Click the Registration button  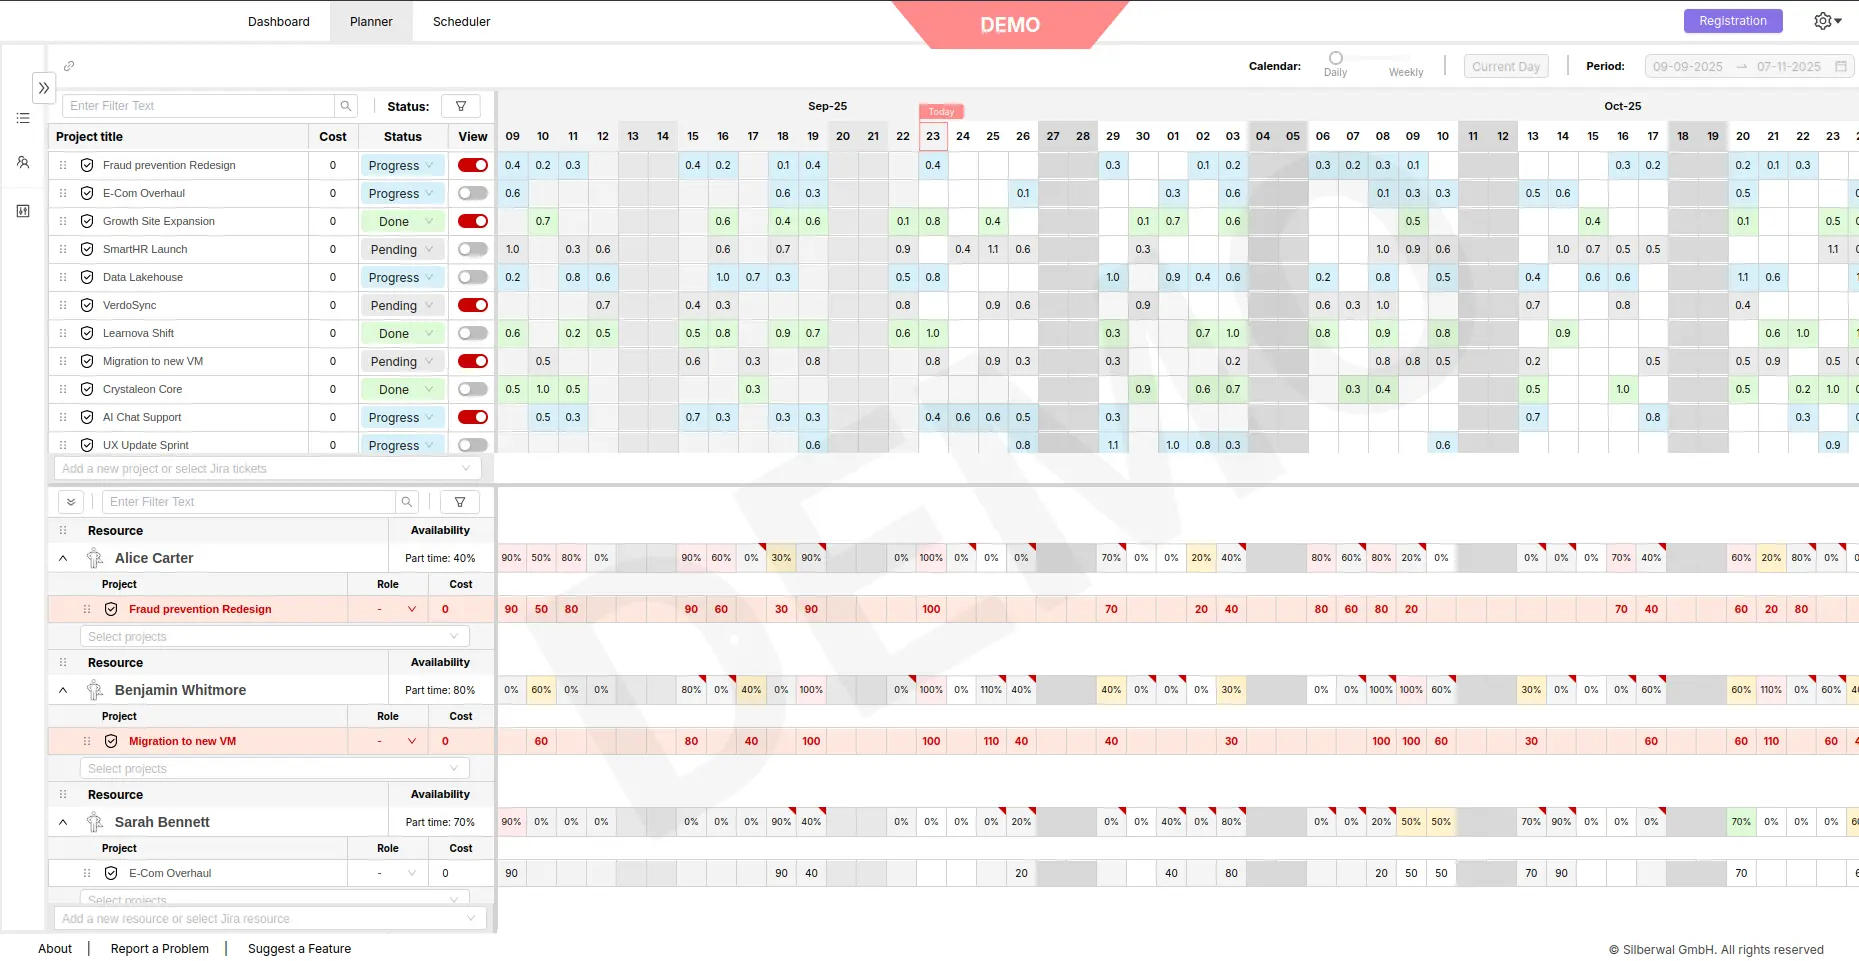(1732, 20)
